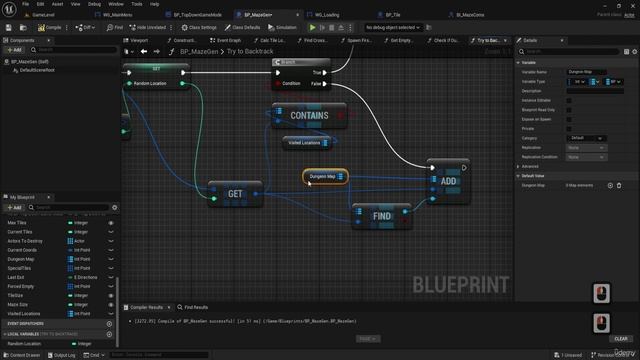The image size is (640, 360).
Task: Click the Stop playback button
Action: [331, 27]
